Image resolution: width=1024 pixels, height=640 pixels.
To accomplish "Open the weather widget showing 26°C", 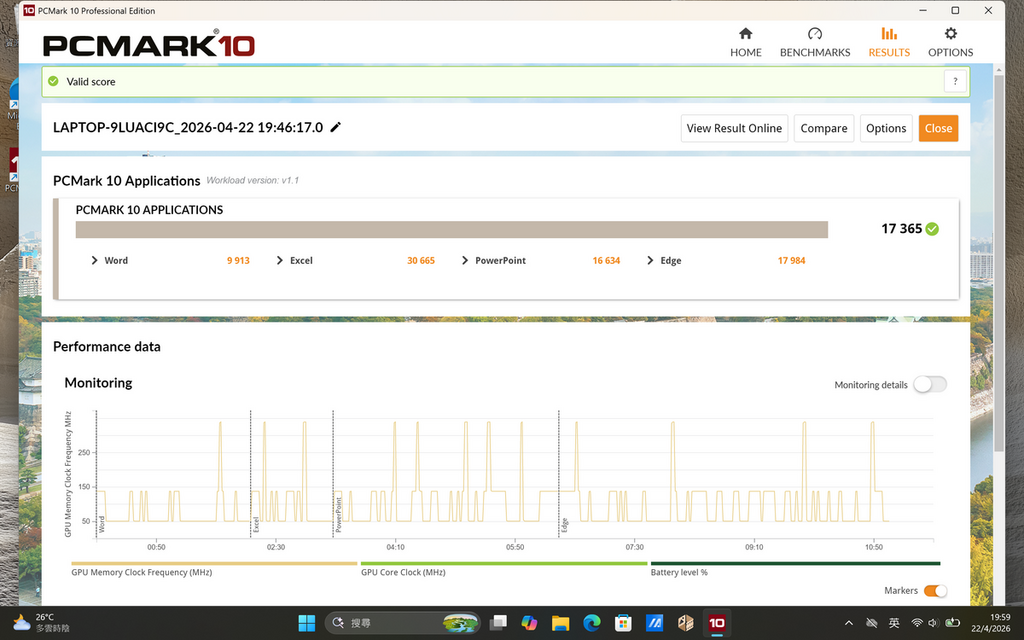I will tap(40, 623).
